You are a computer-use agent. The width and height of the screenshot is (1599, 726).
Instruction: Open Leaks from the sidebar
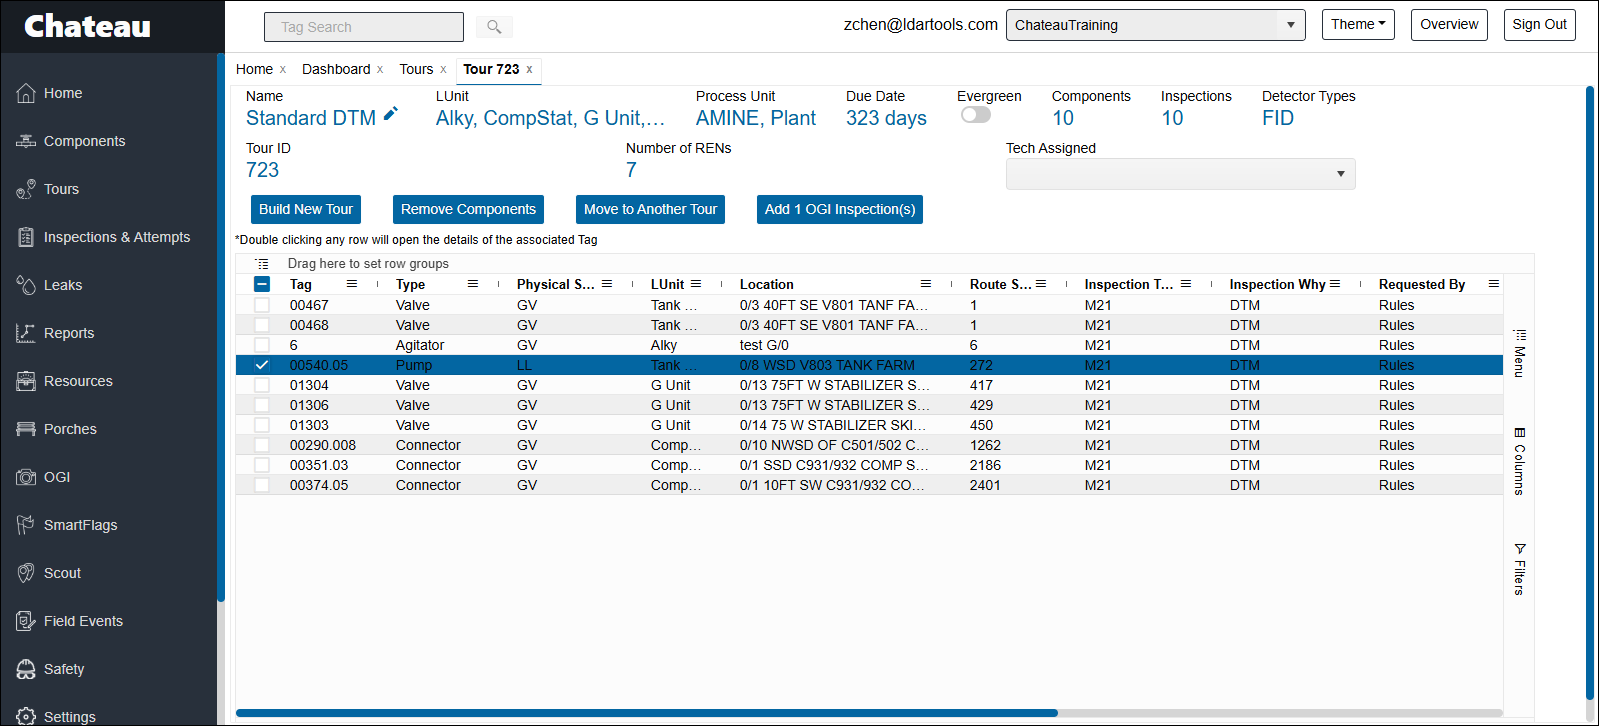pos(62,285)
